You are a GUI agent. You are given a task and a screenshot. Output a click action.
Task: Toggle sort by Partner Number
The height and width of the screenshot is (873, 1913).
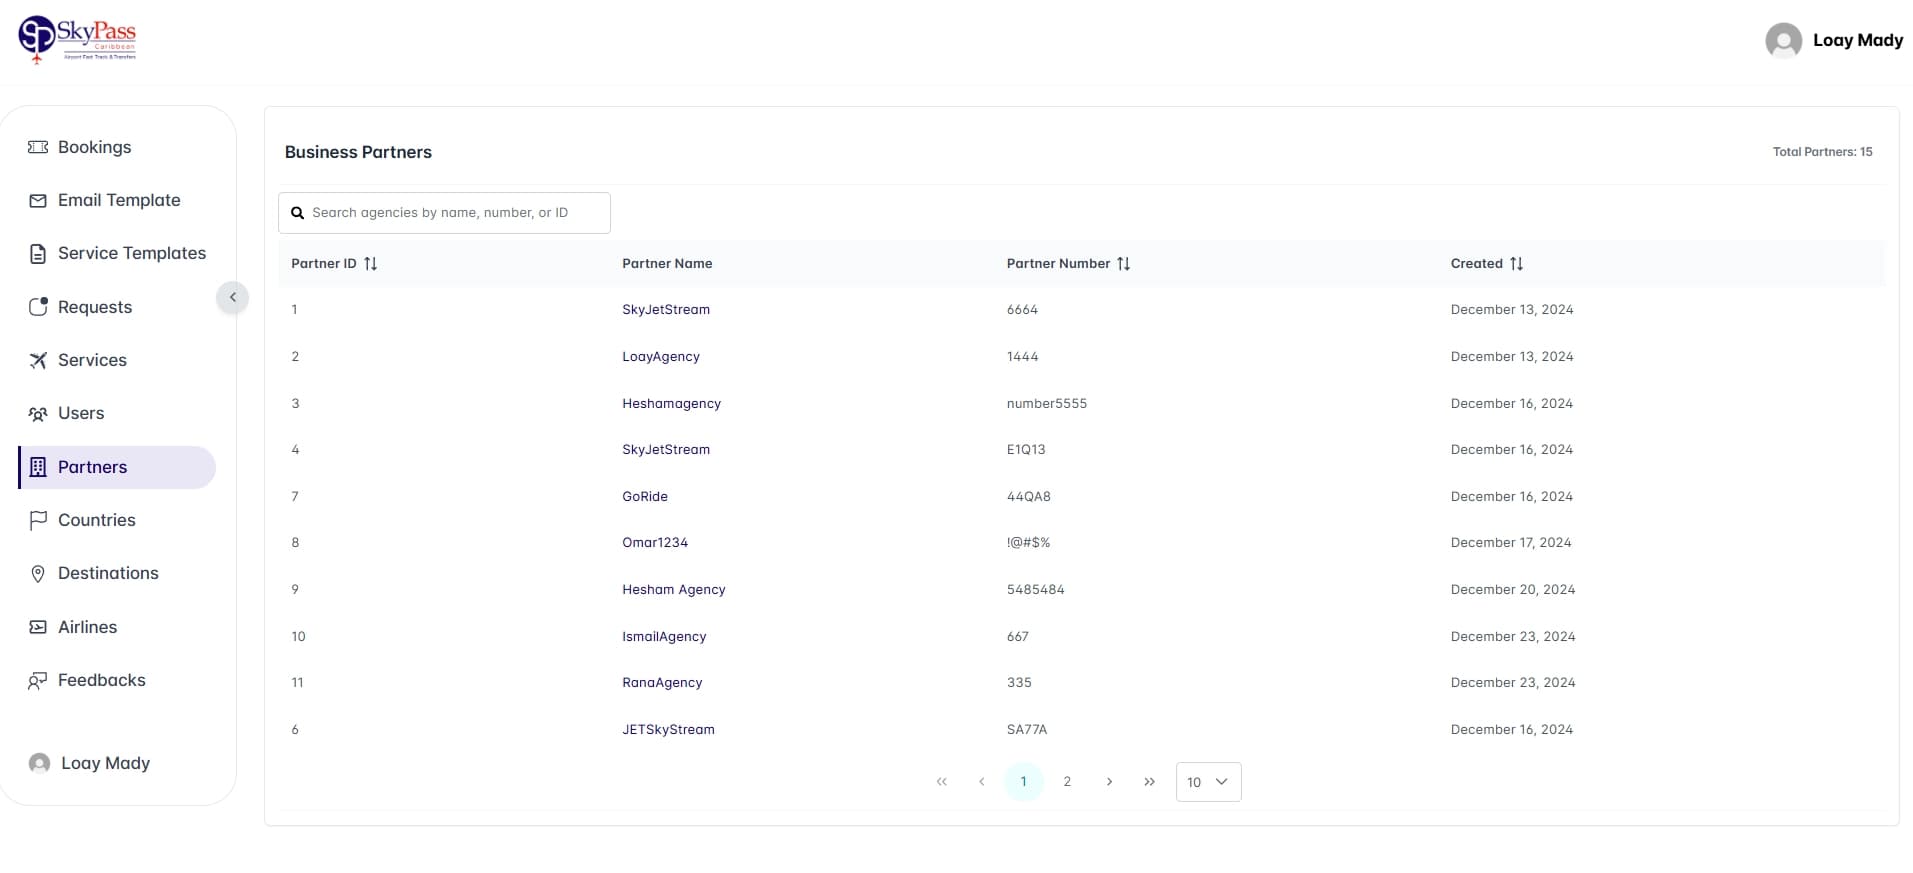click(1123, 264)
